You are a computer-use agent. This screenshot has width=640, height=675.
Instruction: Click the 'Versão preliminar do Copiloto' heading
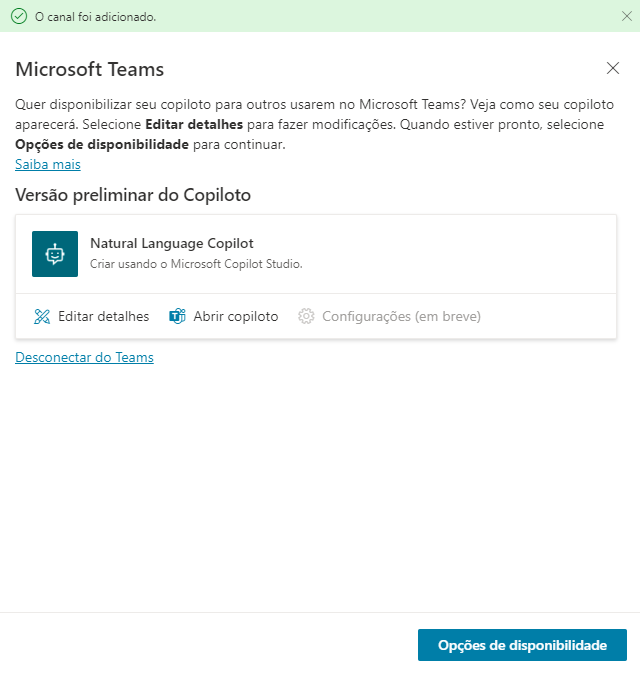[133, 195]
